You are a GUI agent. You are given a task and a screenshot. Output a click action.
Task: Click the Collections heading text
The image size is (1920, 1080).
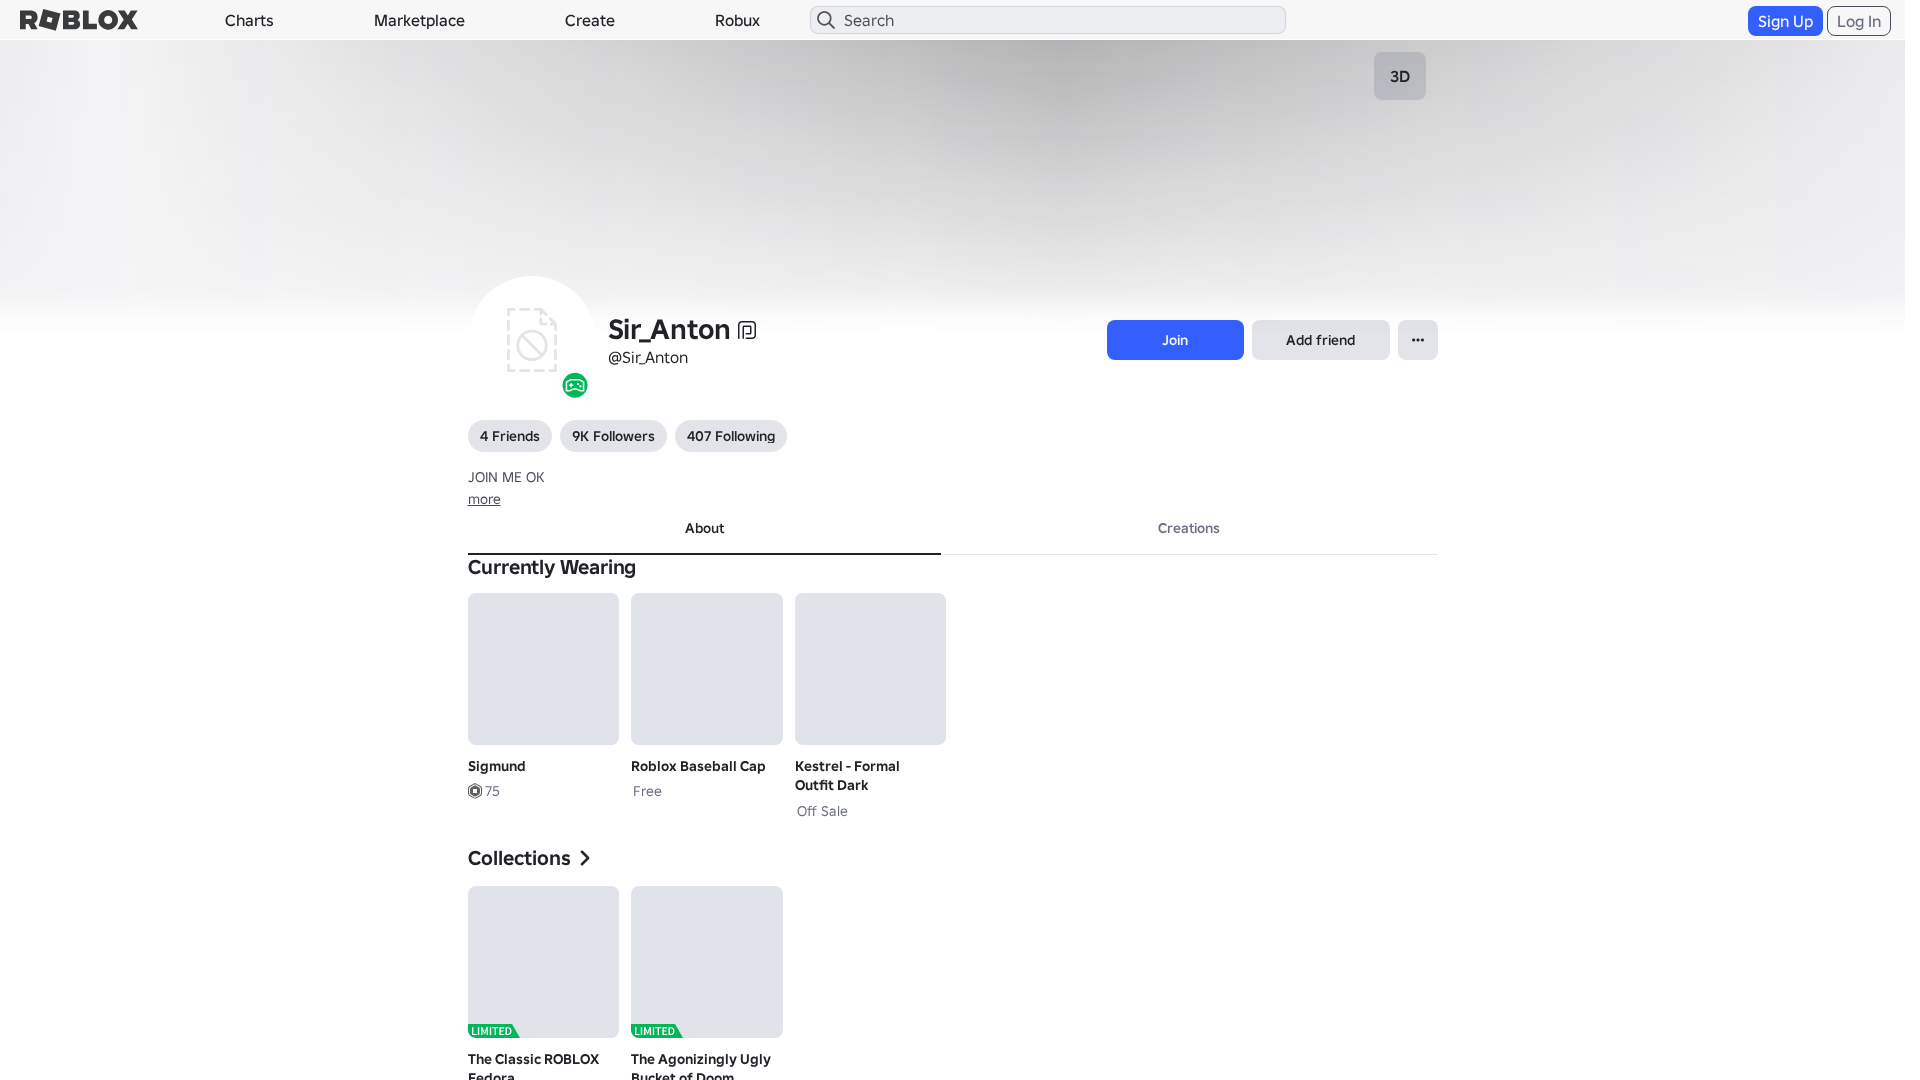[x=519, y=858]
